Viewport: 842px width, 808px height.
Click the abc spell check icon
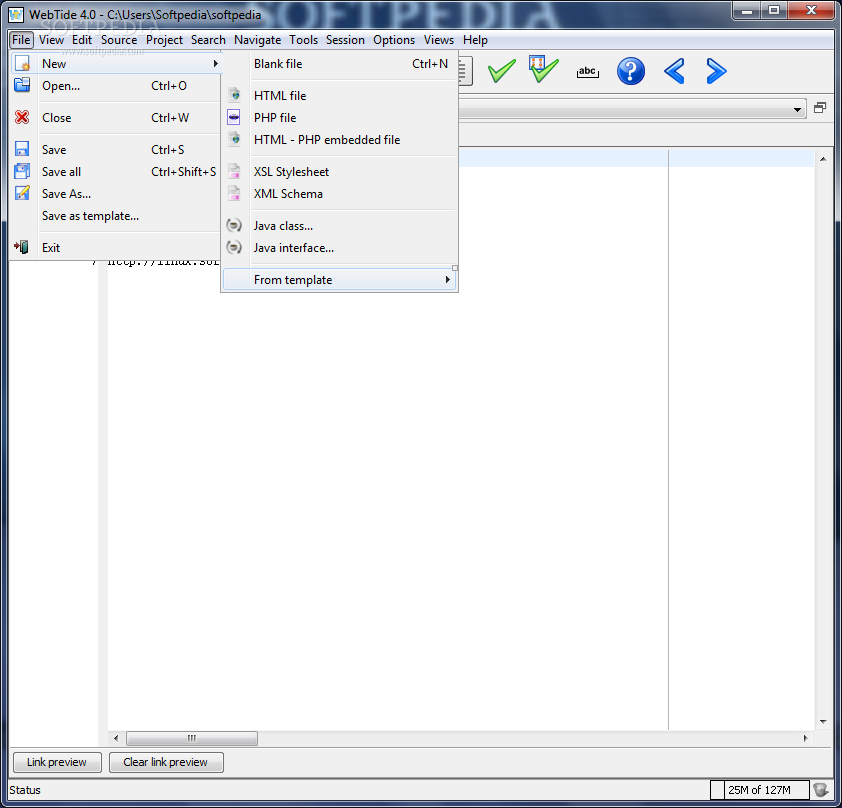(587, 71)
